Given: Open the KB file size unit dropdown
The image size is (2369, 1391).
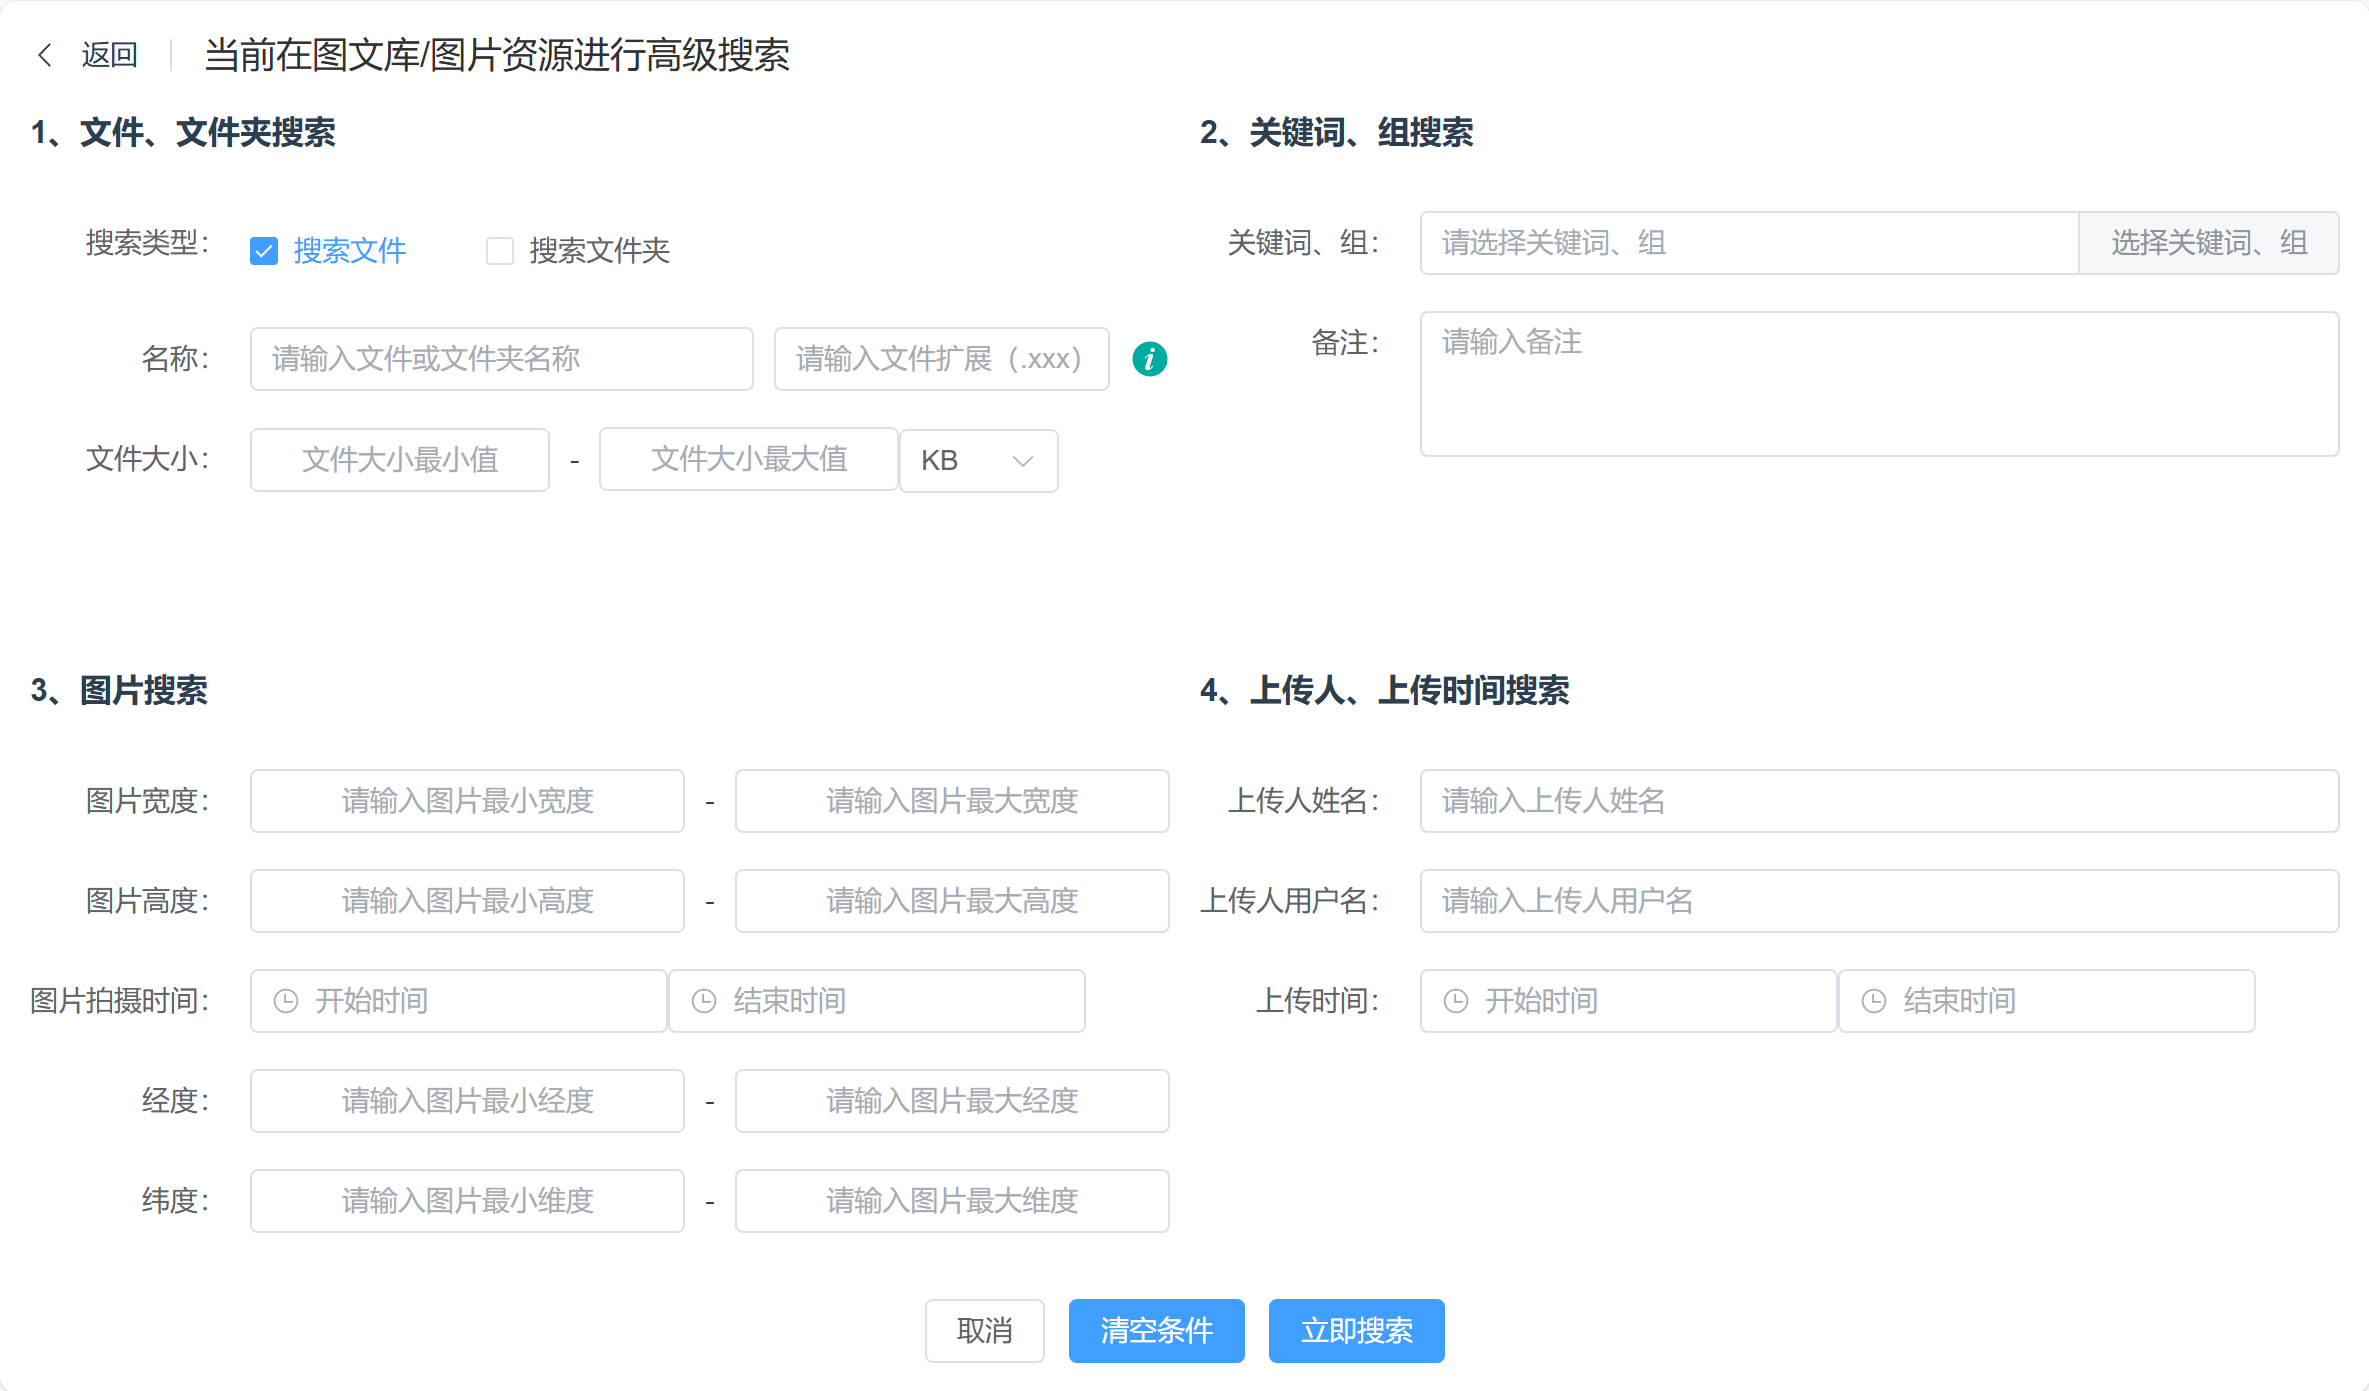Looking at the screenshot, I should click(x=978, y=460).
